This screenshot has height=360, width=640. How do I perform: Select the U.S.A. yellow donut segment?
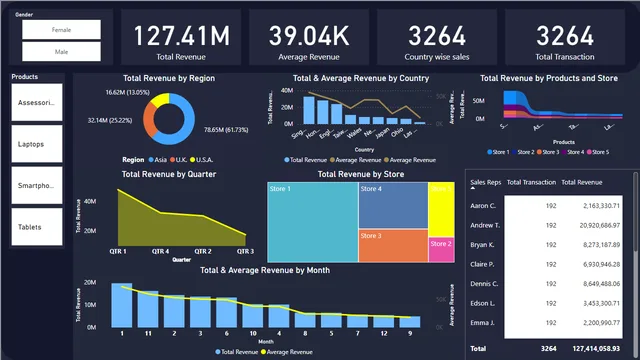(x=160, y=99)
